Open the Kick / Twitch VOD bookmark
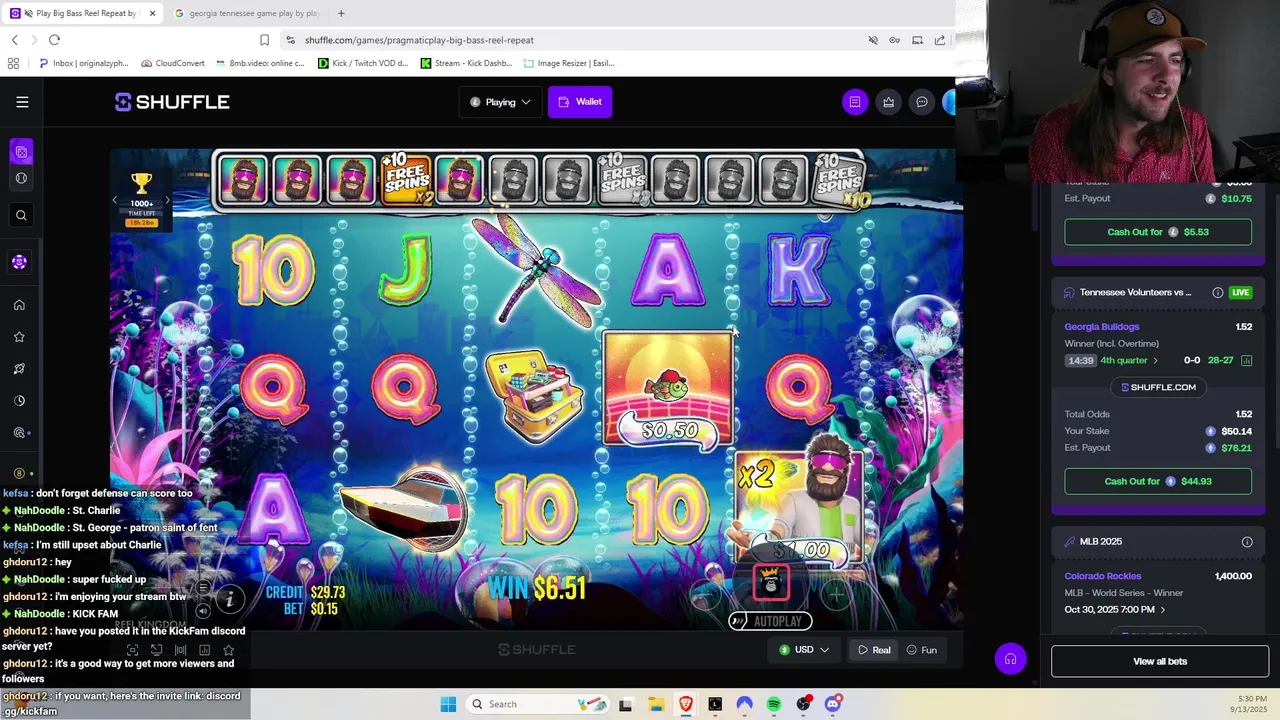This screenshot has width=1280, height=720. click(x=363, y=63)
